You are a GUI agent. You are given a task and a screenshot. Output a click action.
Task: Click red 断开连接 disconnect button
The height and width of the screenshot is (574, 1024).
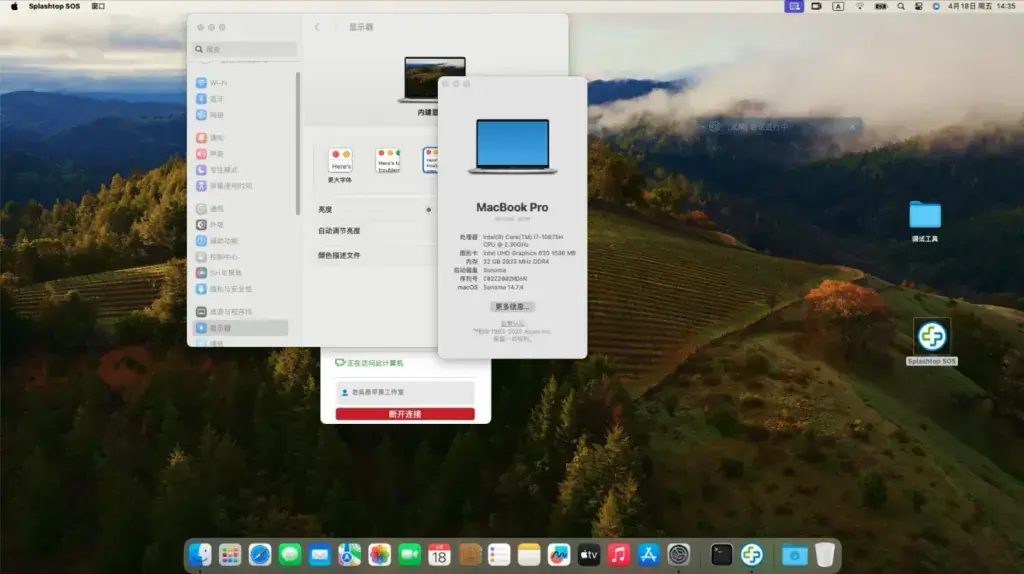pos(405,414)
